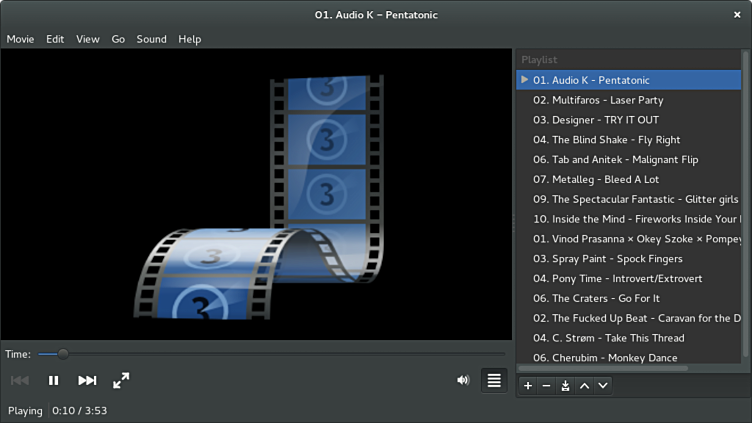
Task: Move playlist item down
Action: point(603,386)
